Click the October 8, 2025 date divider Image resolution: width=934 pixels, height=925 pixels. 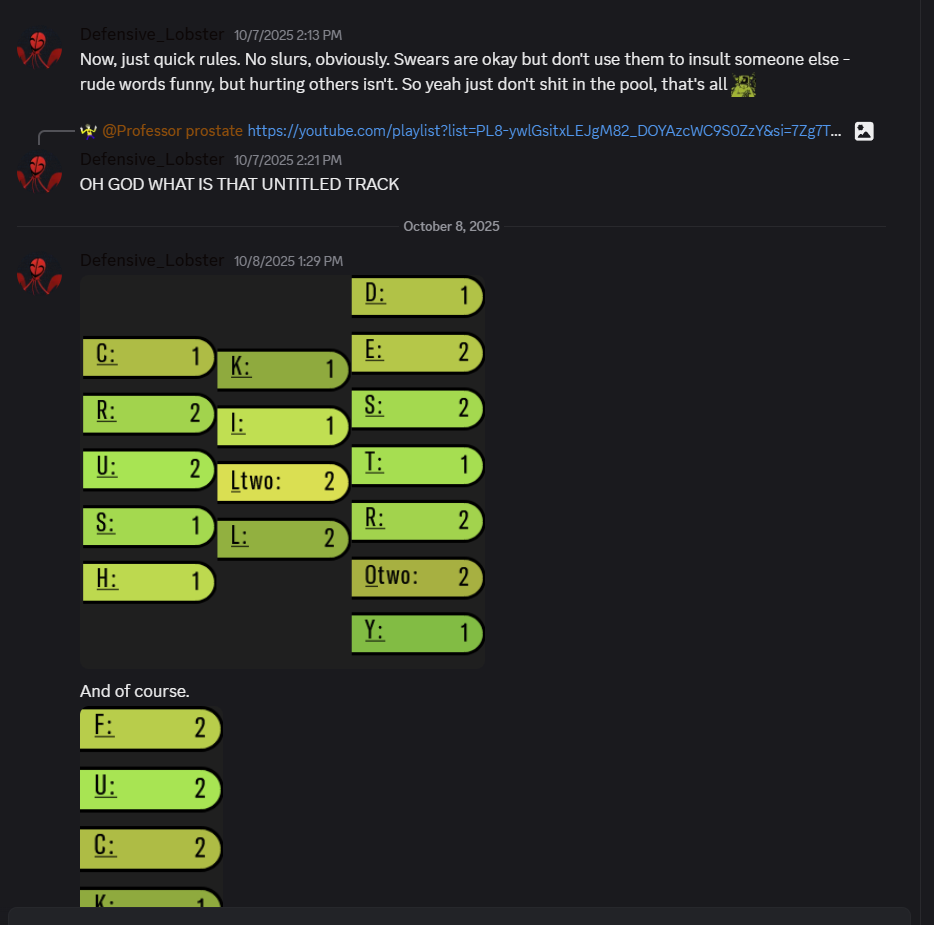coord(451,227)
